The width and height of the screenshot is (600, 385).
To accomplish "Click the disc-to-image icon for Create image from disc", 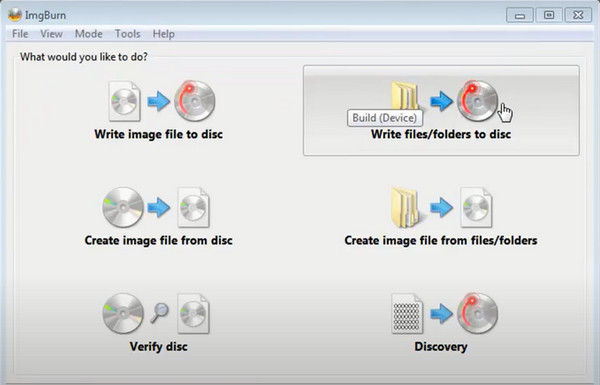I will [156, 207].
